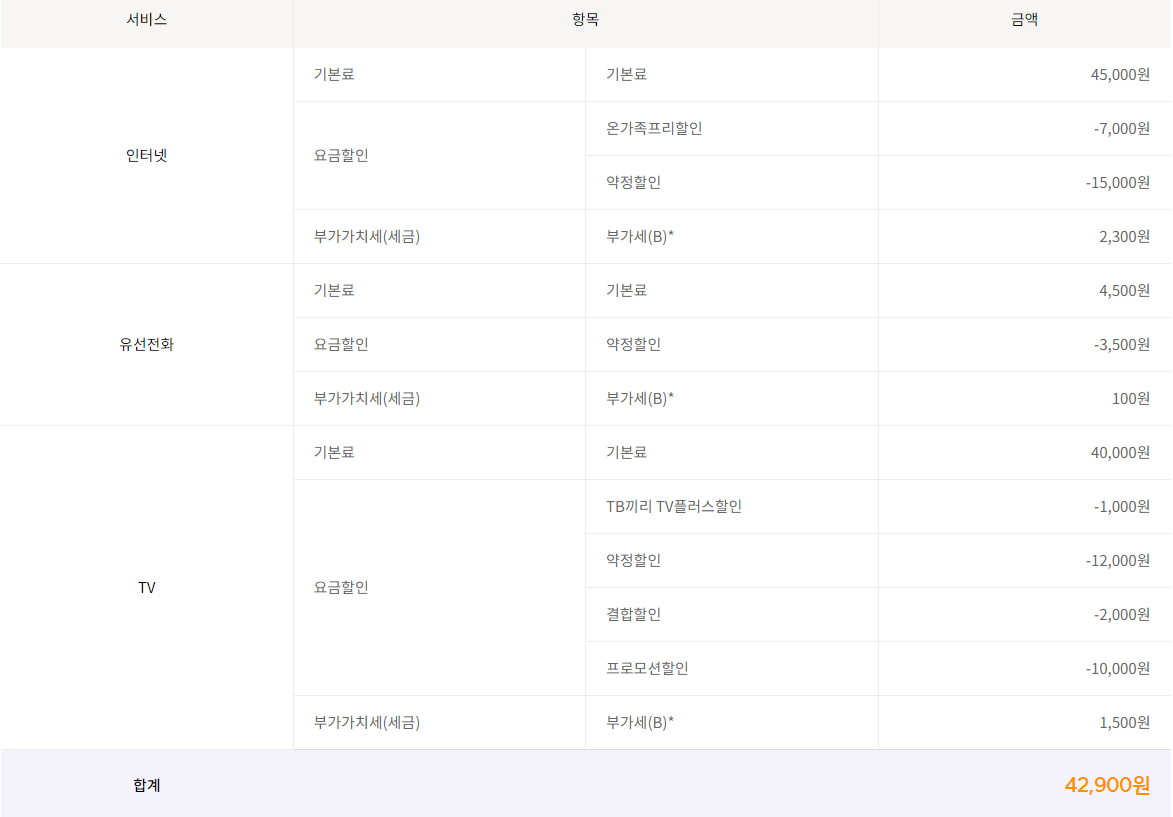Image resolution: width=1173 pixels, height=817 pixels.
Task: Click the 온가족프리할인 discount item
Action: click(654, 129)
